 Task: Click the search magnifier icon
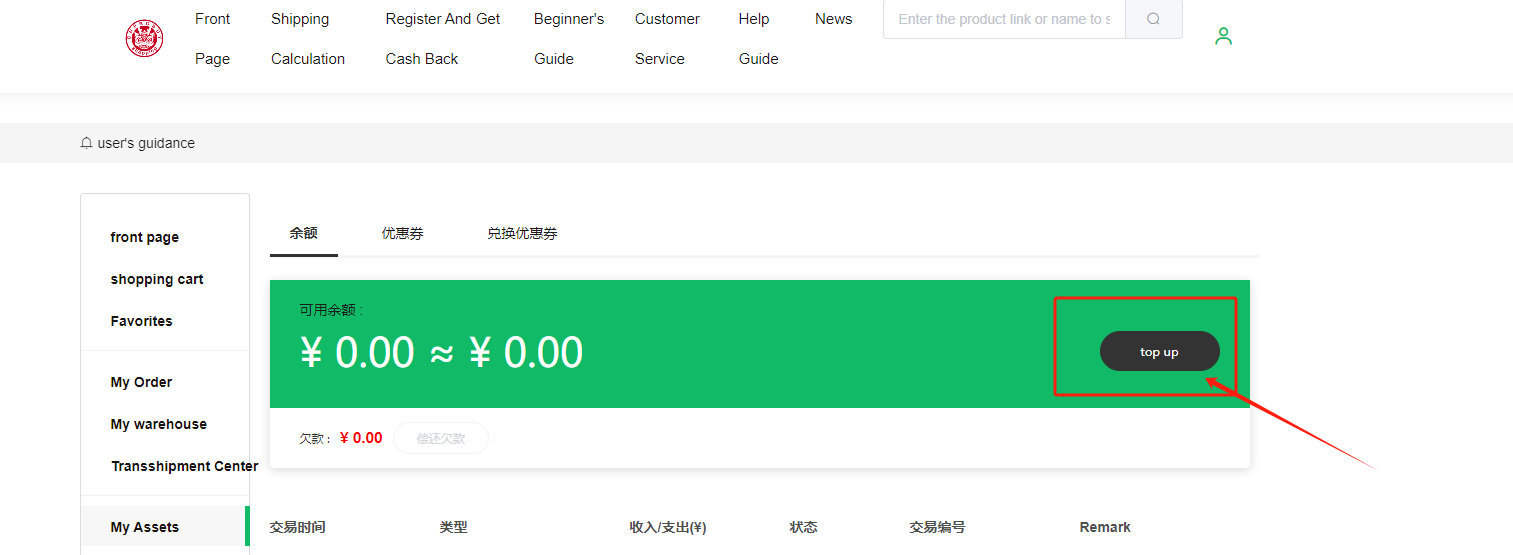[x=1153, y=19]
